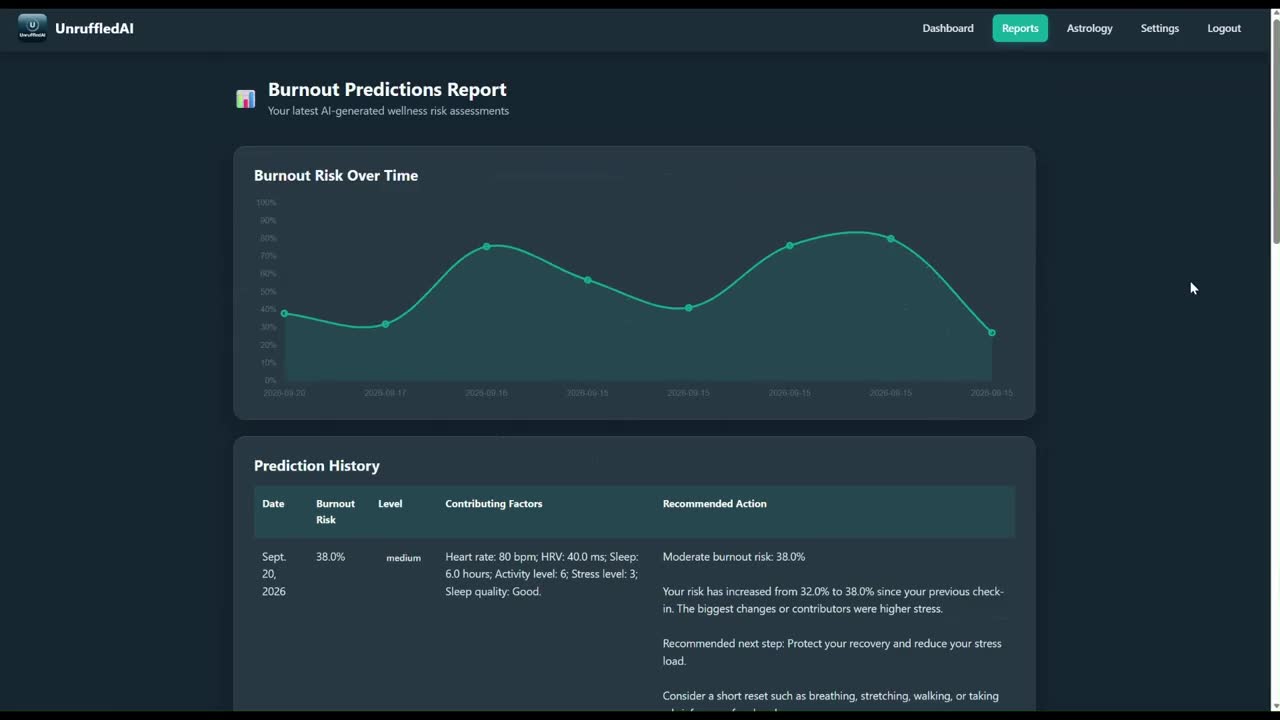Viewport: 1280px width, 720px height.
Task: Click the medium level badge
Action: tap(404, 558)
